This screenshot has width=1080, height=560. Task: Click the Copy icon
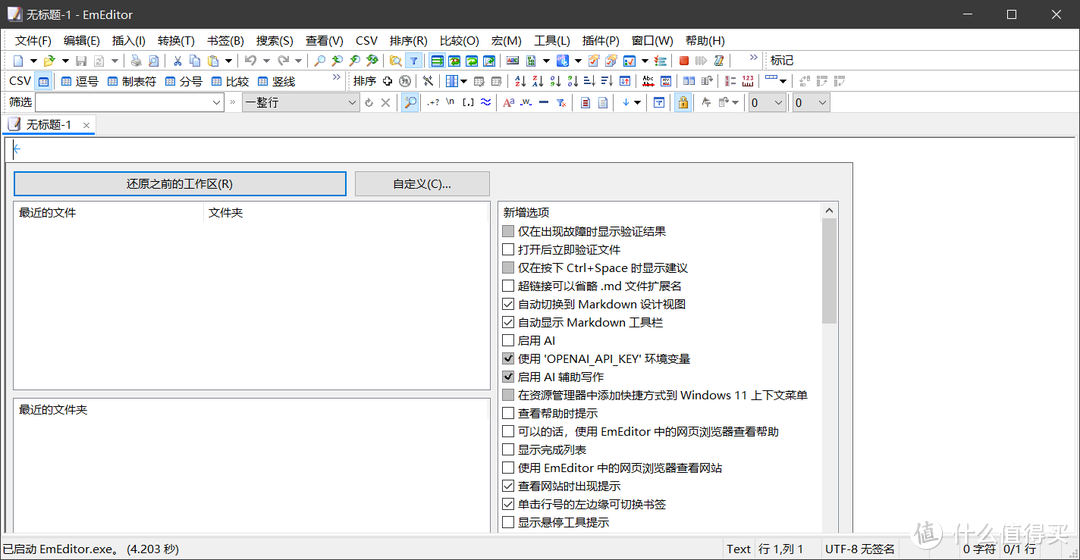(x=195, y=61)
